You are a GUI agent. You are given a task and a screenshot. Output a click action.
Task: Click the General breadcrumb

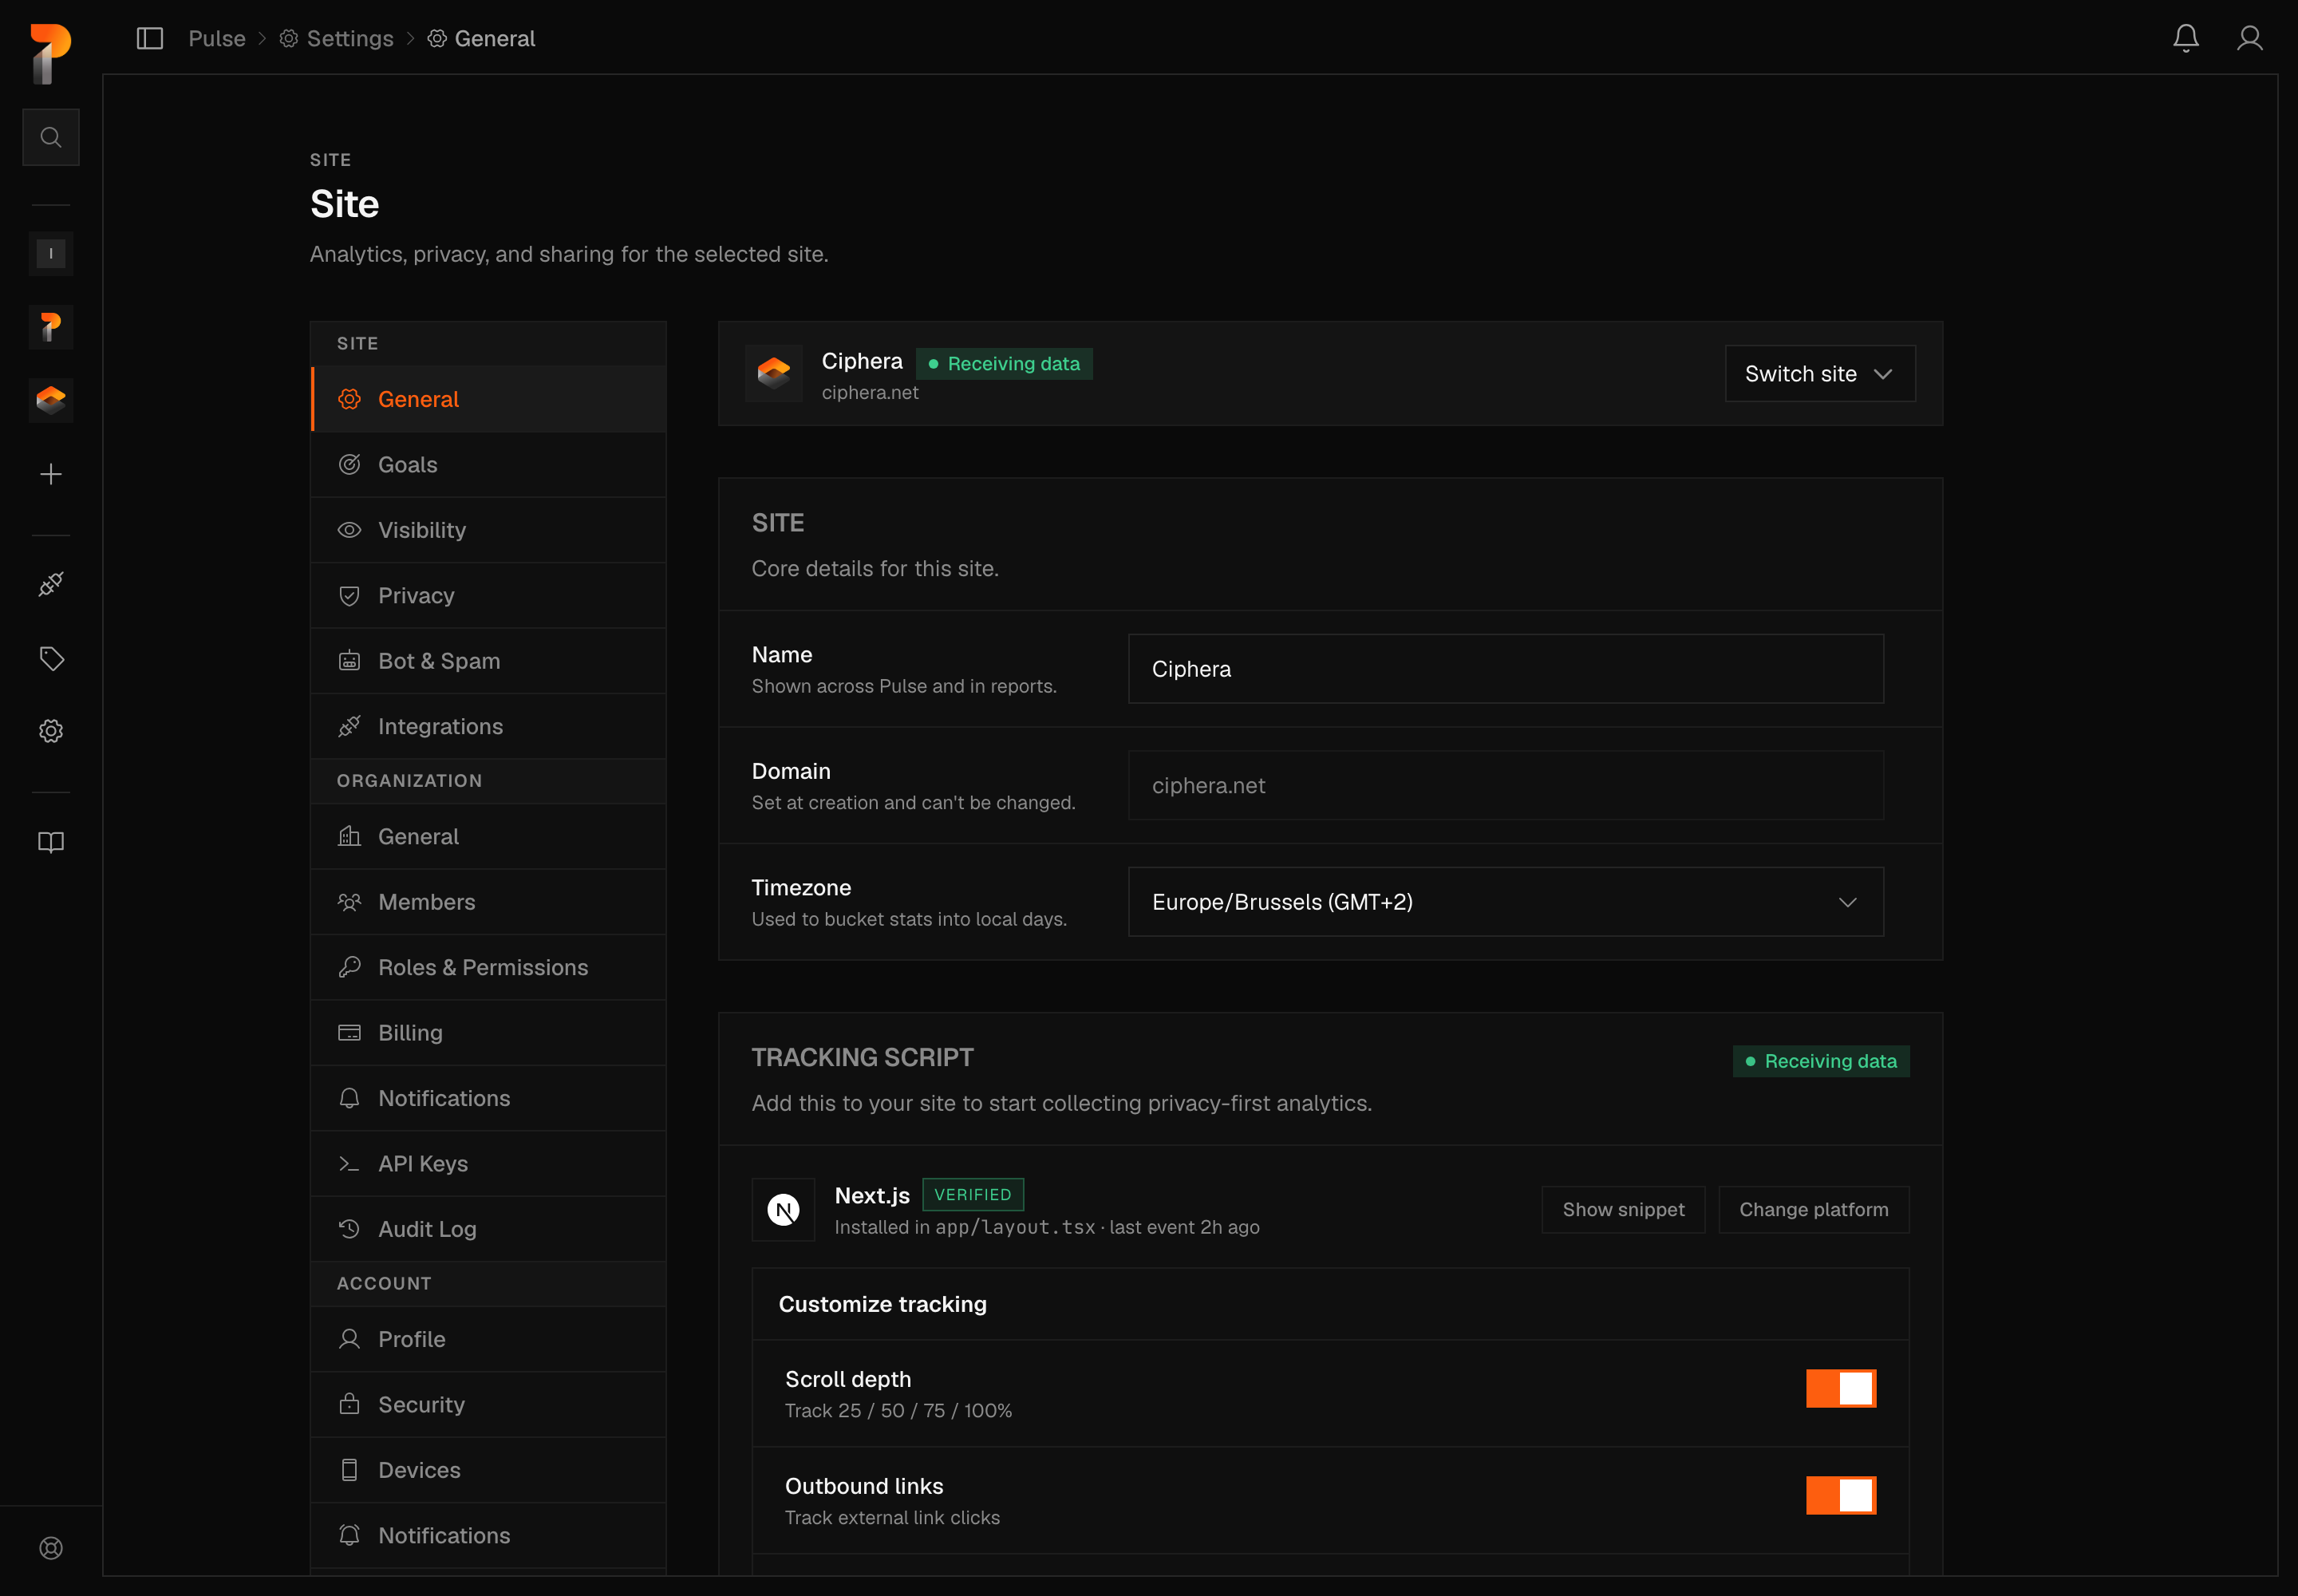(x=482, y=39)
